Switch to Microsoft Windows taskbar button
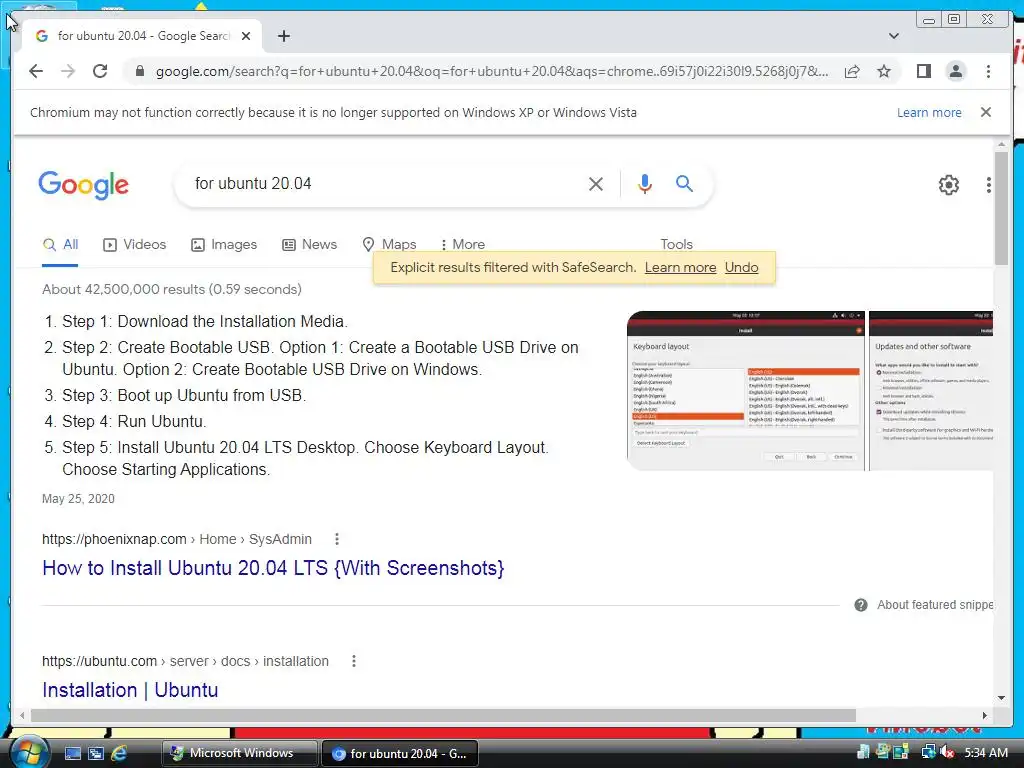The image size is (1024, 768). pos(240,753)
